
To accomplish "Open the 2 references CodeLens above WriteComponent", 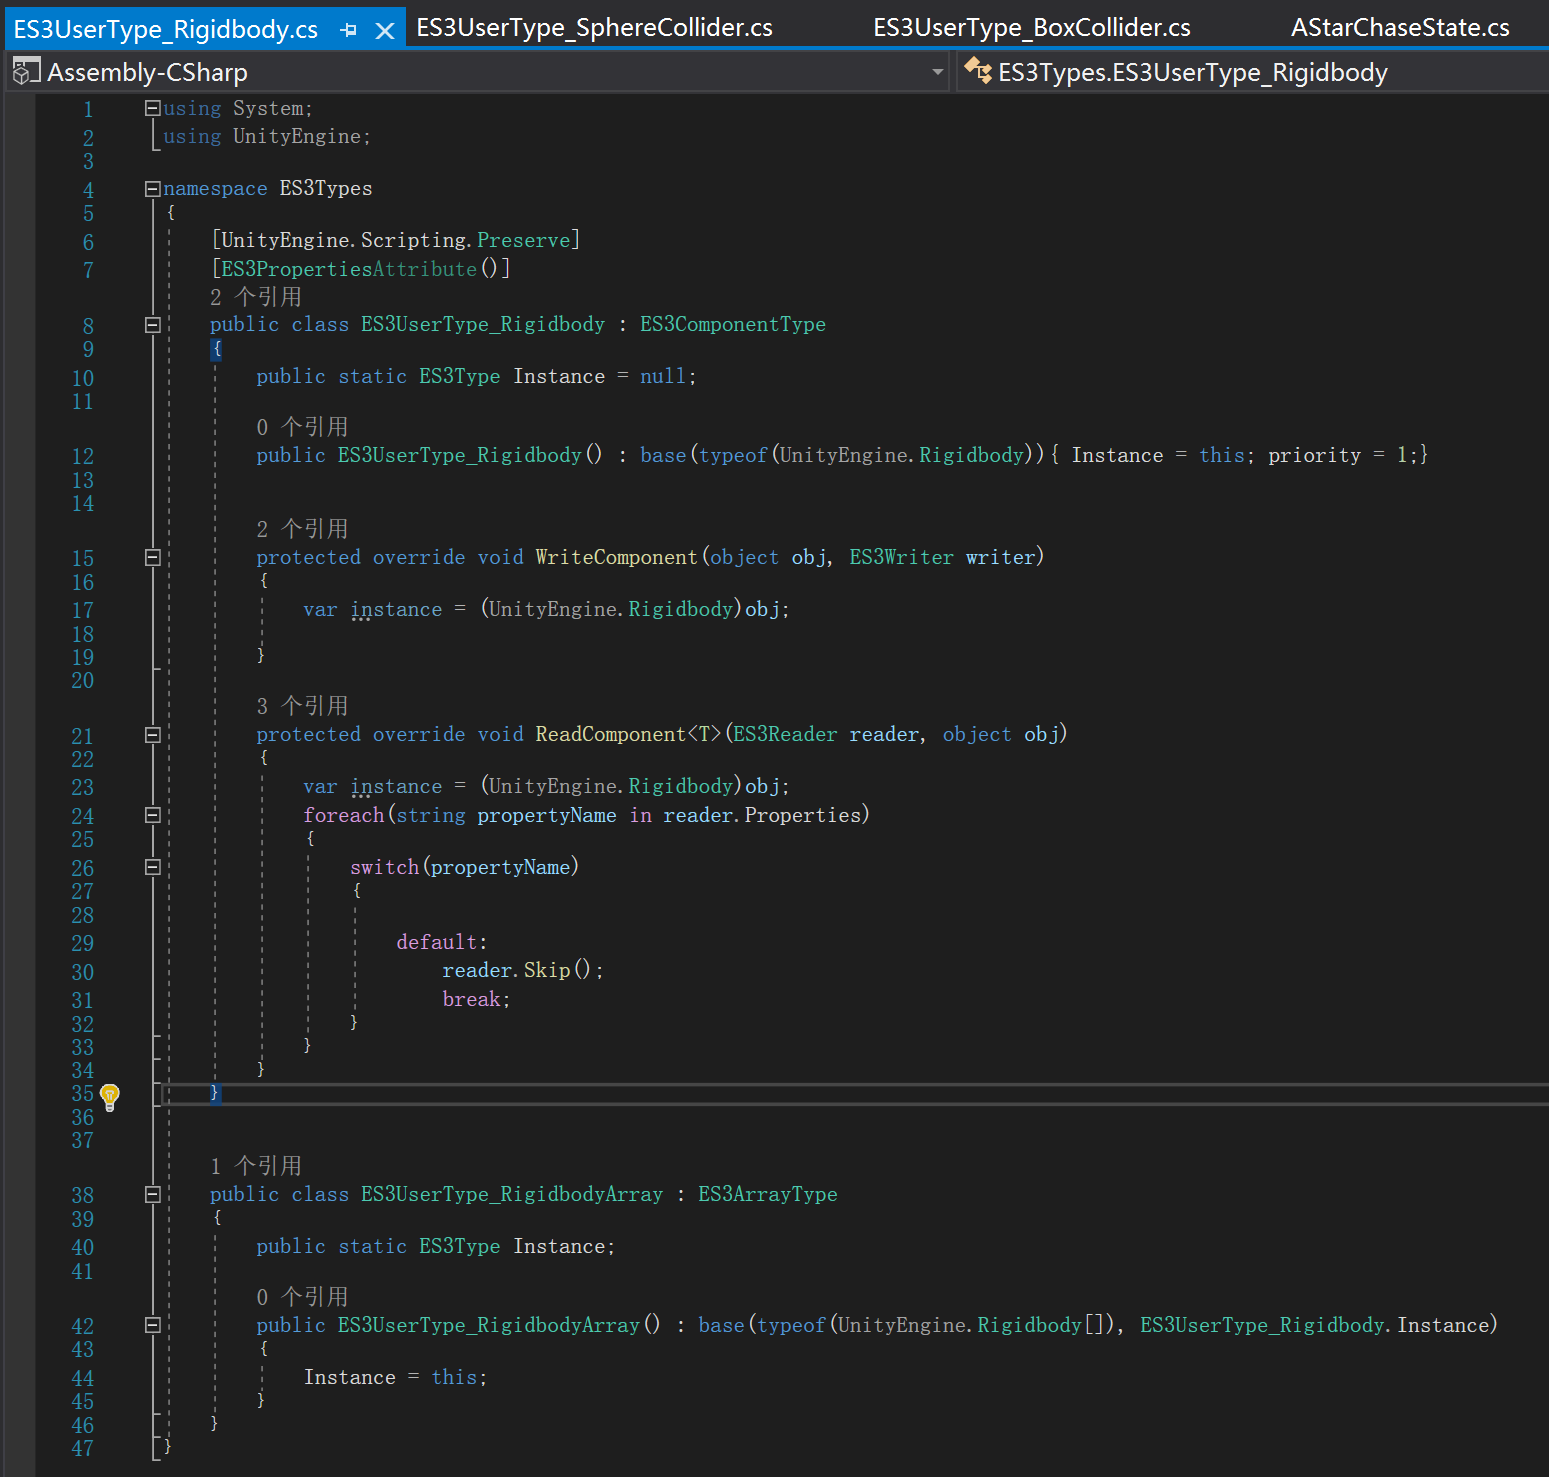I will [x=302, y=529].
